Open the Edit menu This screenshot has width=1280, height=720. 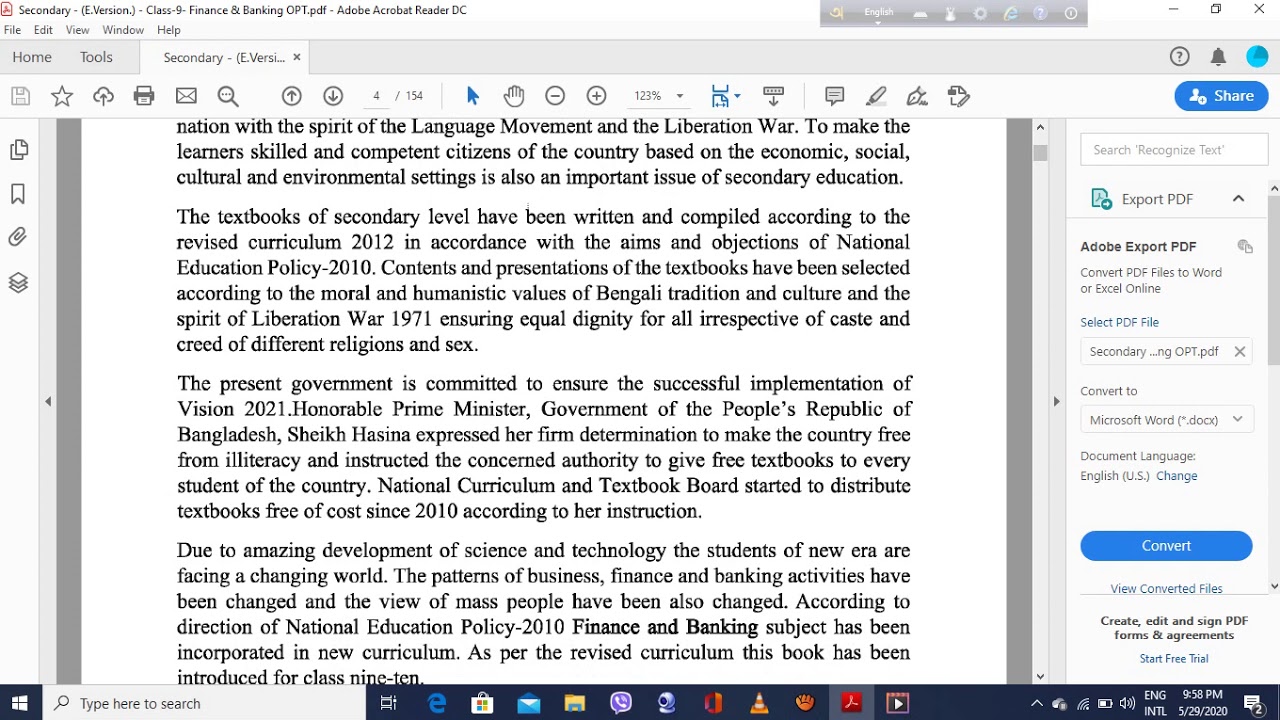pyautogui.click(x=43, y=30)
